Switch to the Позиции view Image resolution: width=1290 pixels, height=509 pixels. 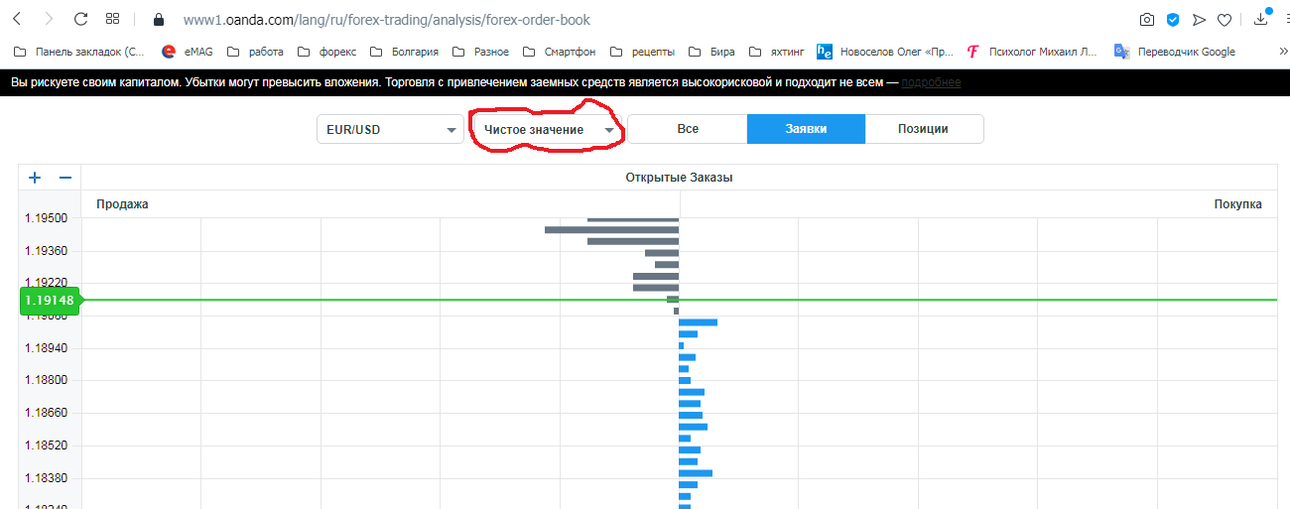point(924,129)
